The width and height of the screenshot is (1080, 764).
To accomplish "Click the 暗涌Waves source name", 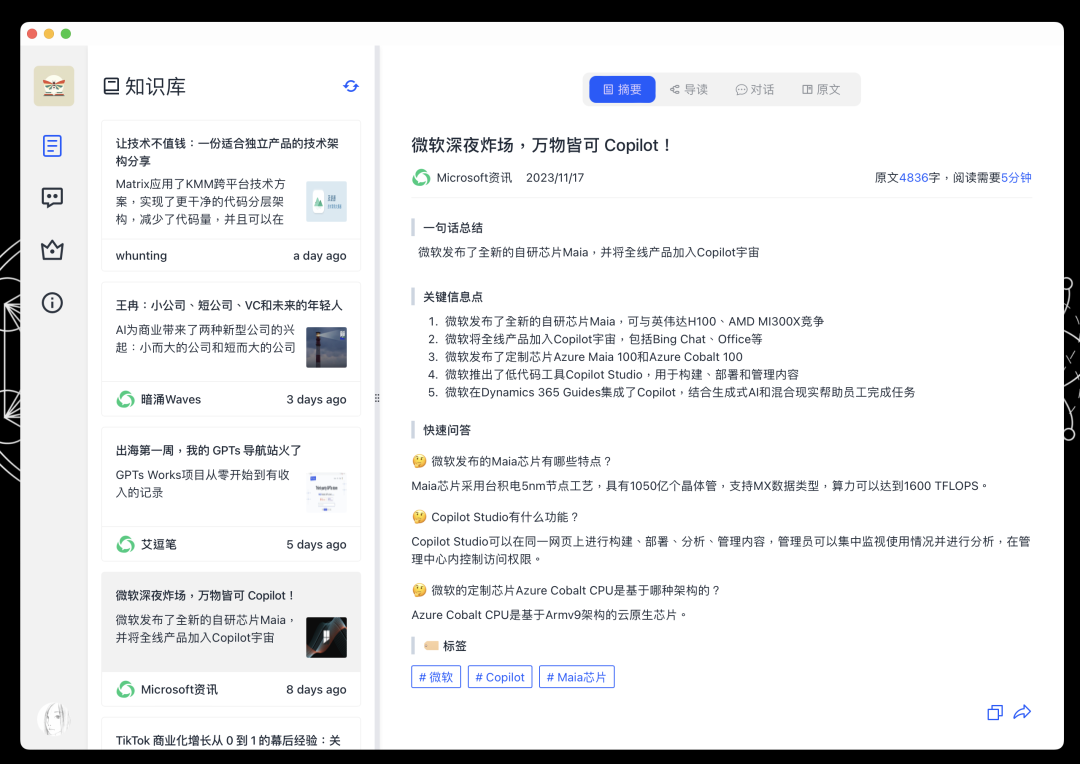I will (171, 400).
